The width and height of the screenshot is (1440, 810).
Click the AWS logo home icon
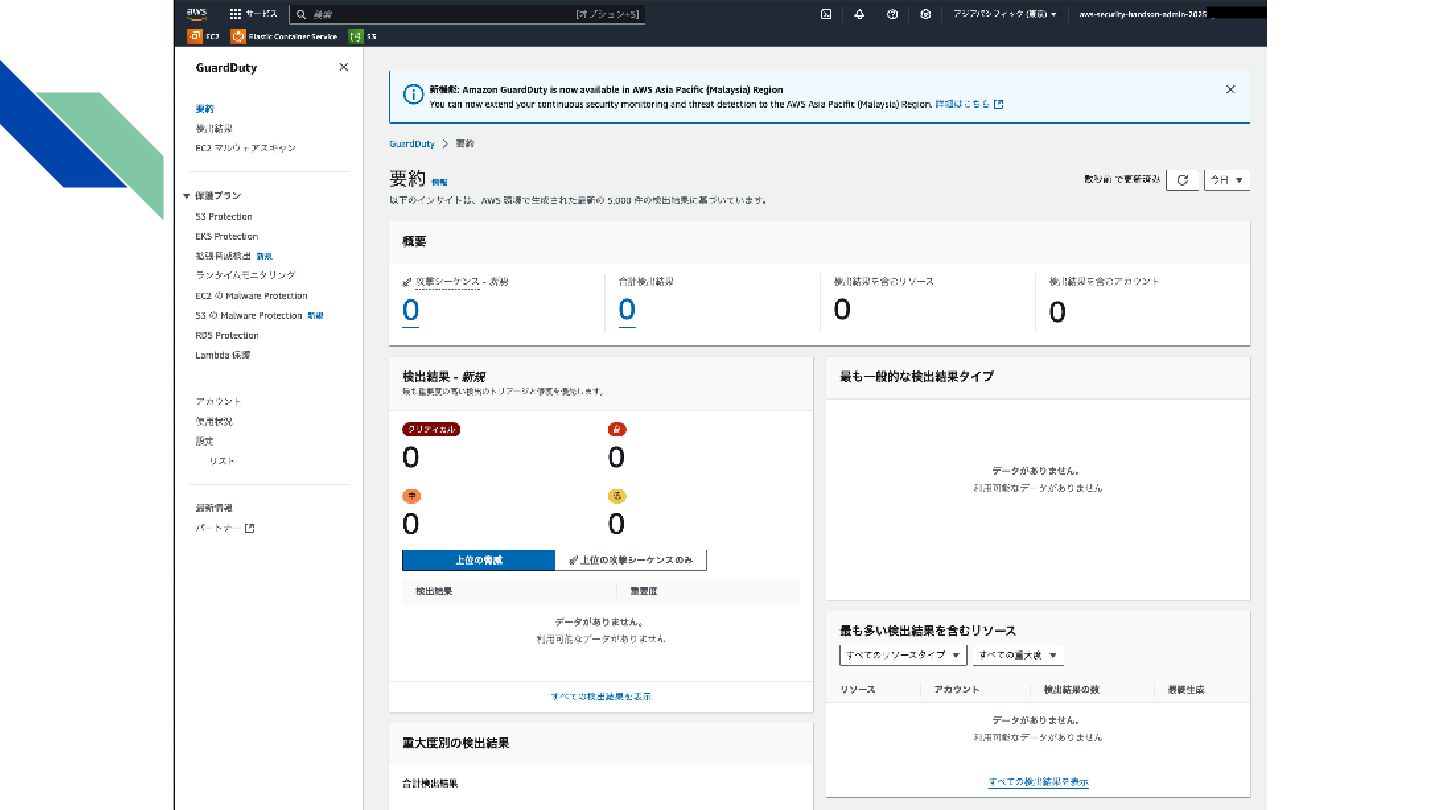197,14
